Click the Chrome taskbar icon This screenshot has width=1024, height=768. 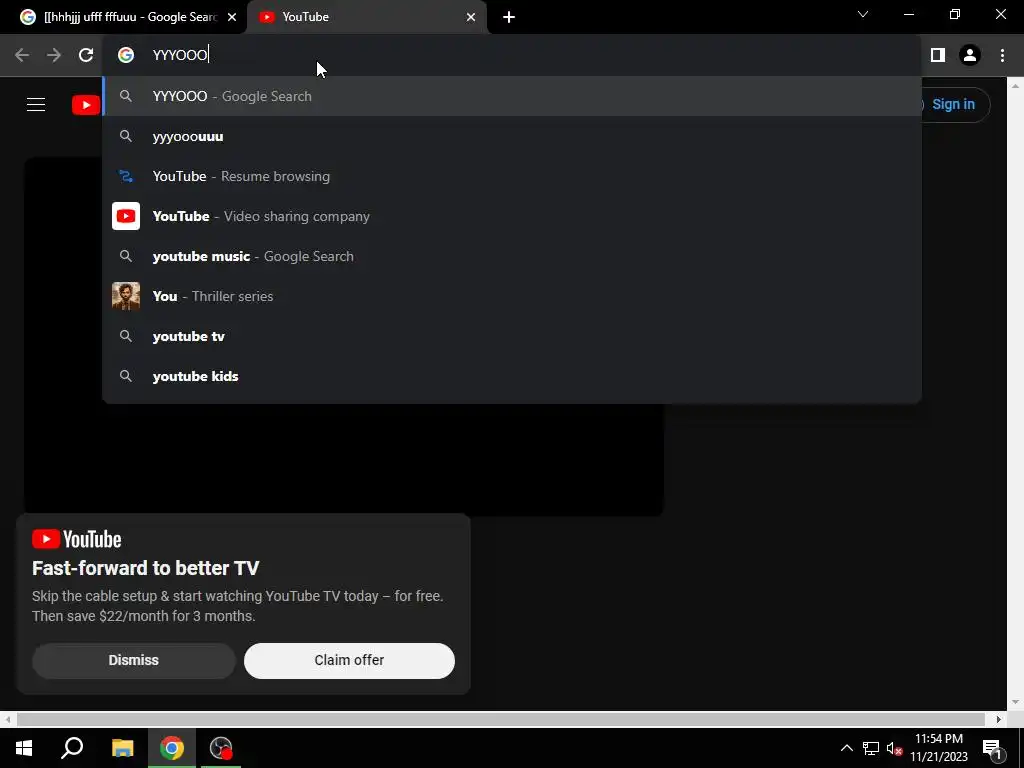click(x=172, y=748)
